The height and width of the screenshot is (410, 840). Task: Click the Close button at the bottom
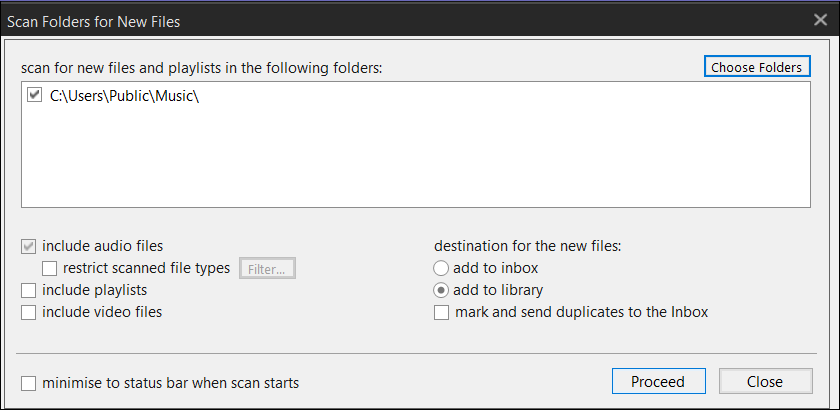coord(765,382)
